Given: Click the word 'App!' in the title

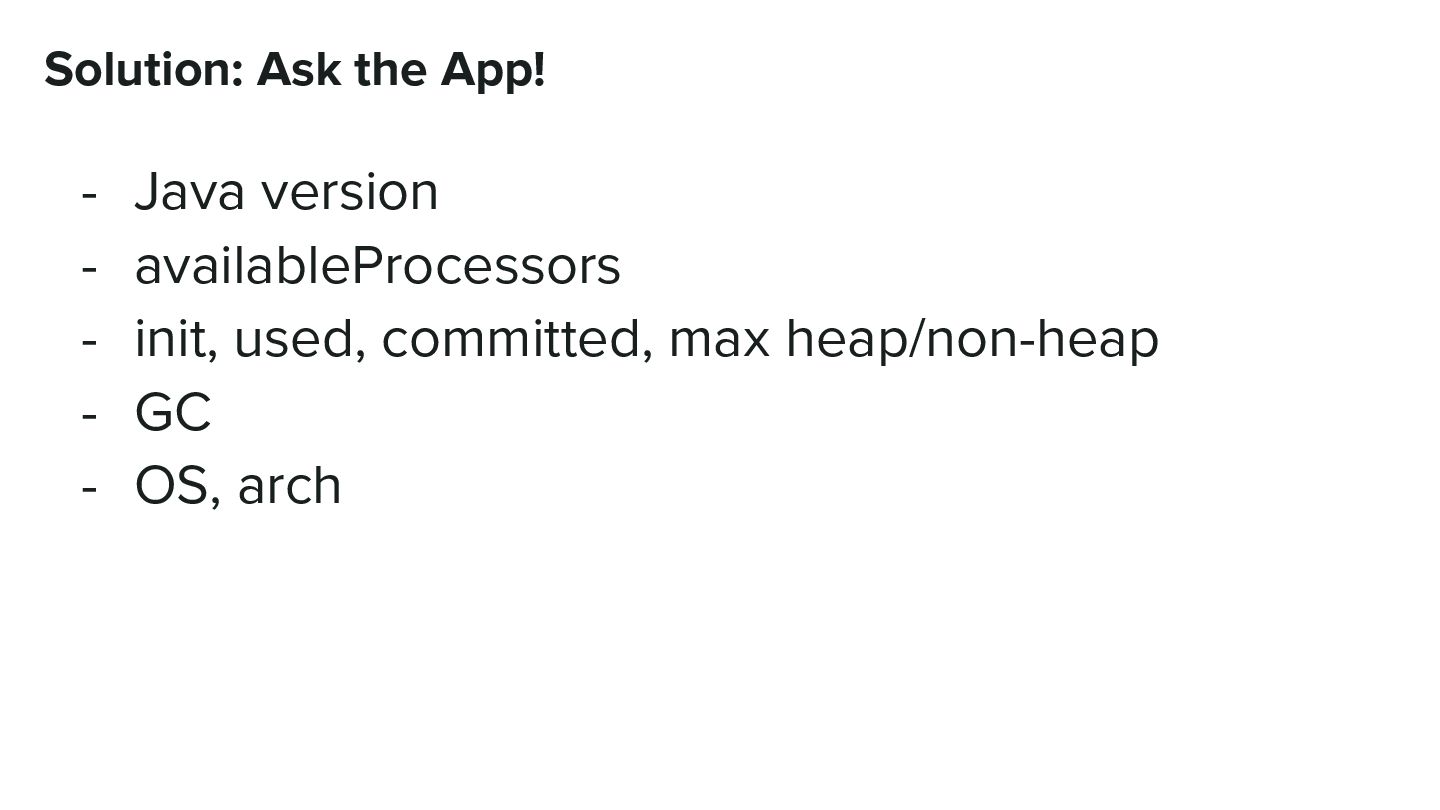Looking at the screenshot, I should (x=492, y=70).
